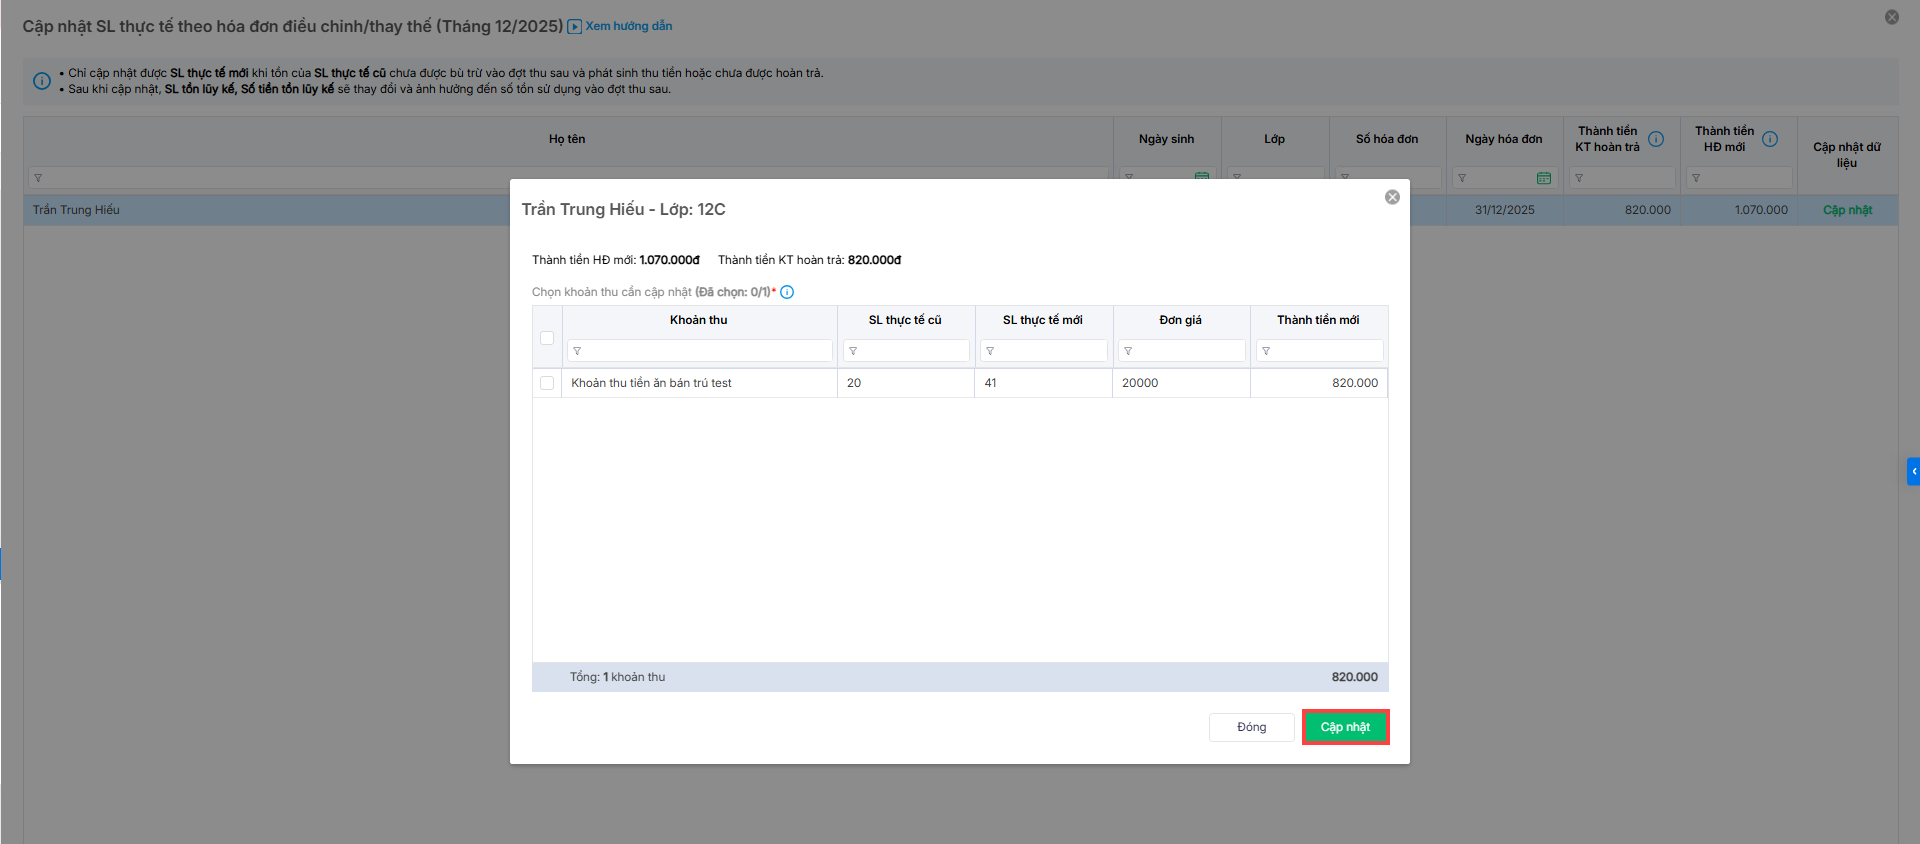Click info icon next to Thành tiền KT hoàn trả
The height and width of the screenshot is (844, 1920).
(1656, 139)
